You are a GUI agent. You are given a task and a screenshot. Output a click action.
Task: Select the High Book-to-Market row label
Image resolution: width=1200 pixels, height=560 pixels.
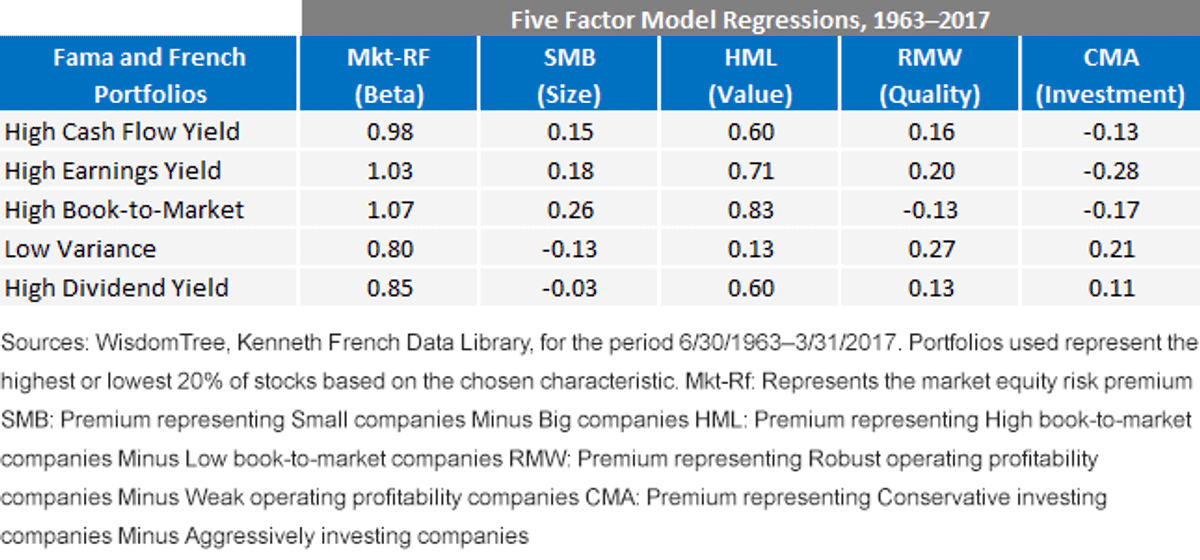(x=124, y=210)
